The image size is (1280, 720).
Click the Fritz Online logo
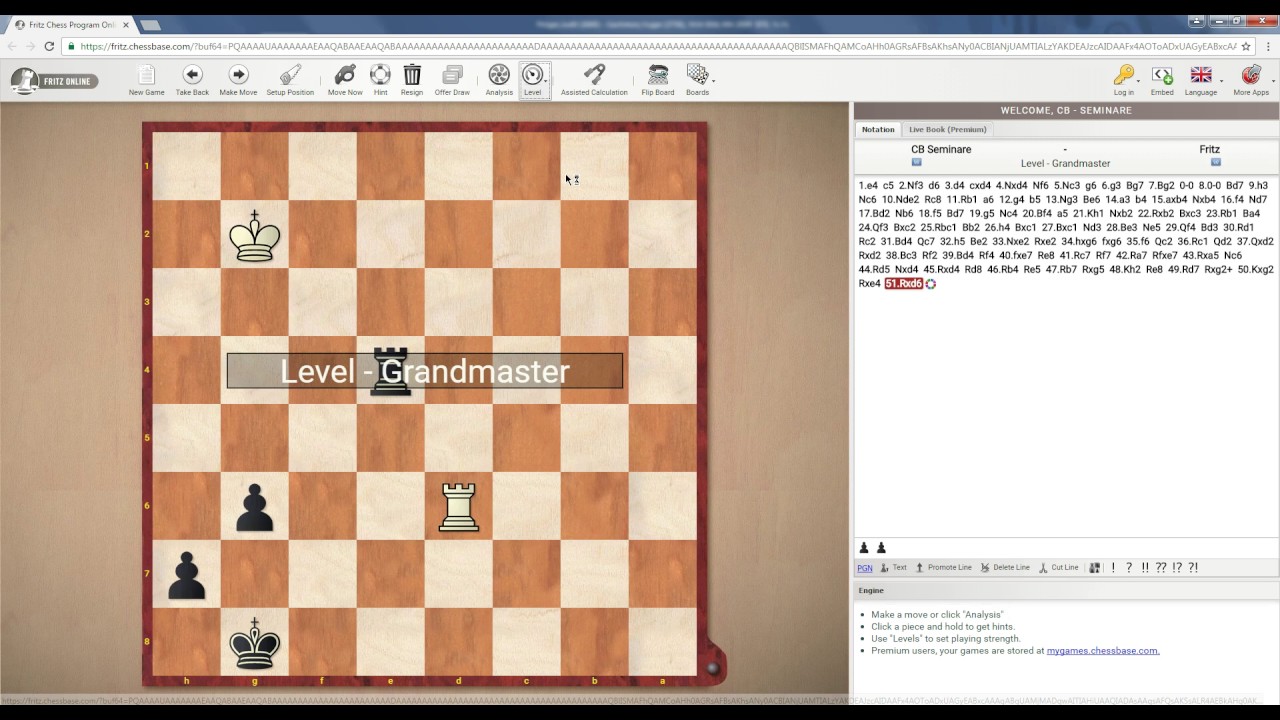(x=55, y=81)
